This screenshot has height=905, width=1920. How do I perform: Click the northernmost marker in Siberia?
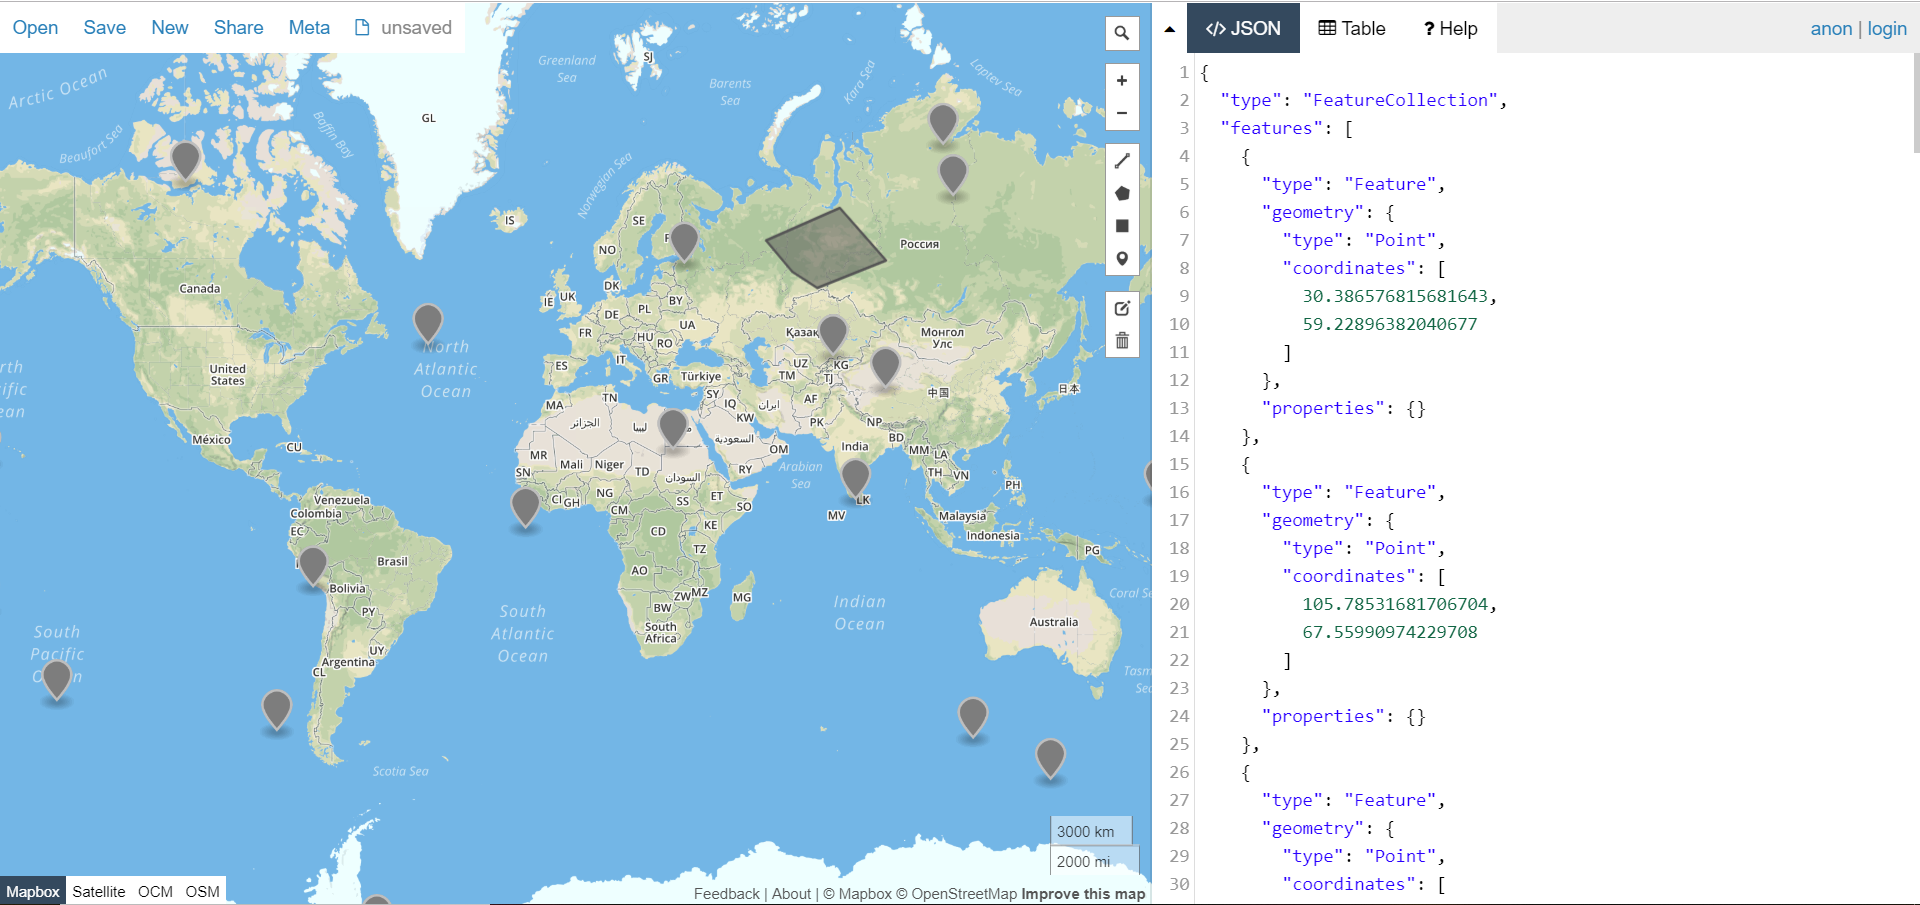(943, 125)
